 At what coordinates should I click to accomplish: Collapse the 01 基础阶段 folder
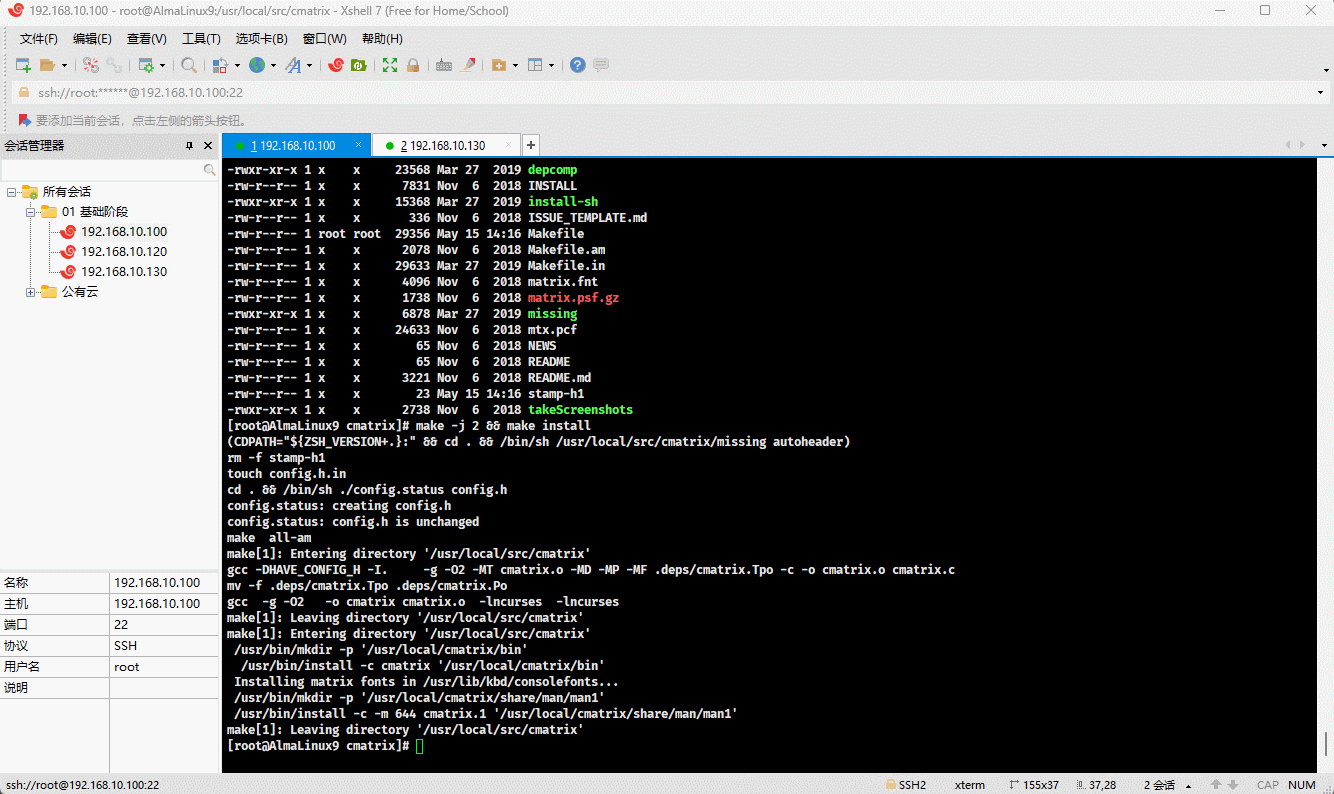pyautogui.click(x=31, y=212)
